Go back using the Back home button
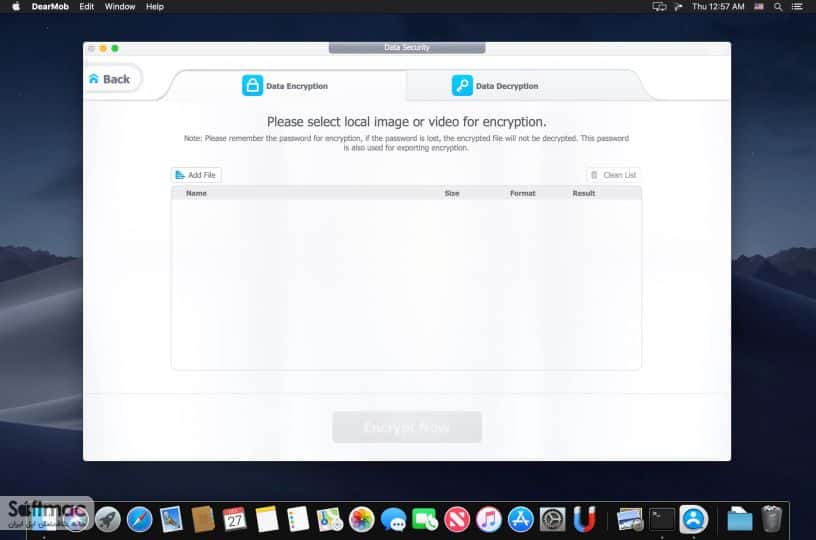This screenshot has height=540, width=816. point(110,79)
